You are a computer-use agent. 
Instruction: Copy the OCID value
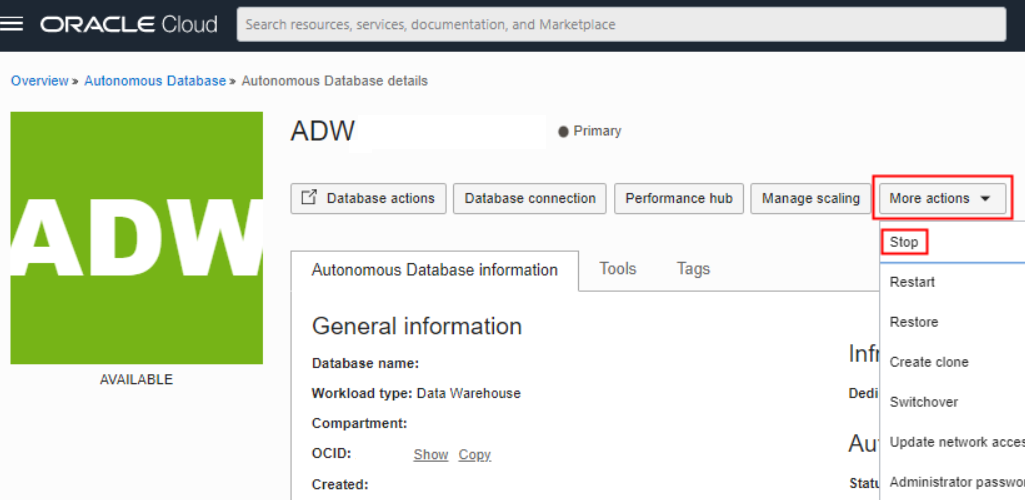pos(475,455)
